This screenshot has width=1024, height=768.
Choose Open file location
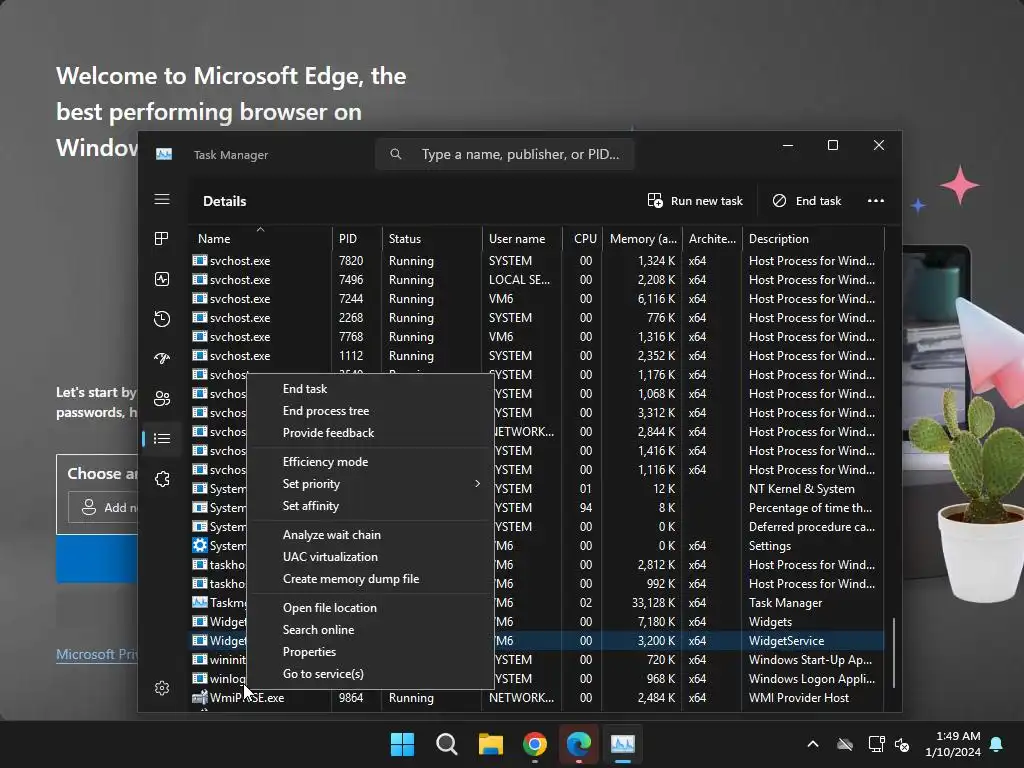tap(371, 608)
